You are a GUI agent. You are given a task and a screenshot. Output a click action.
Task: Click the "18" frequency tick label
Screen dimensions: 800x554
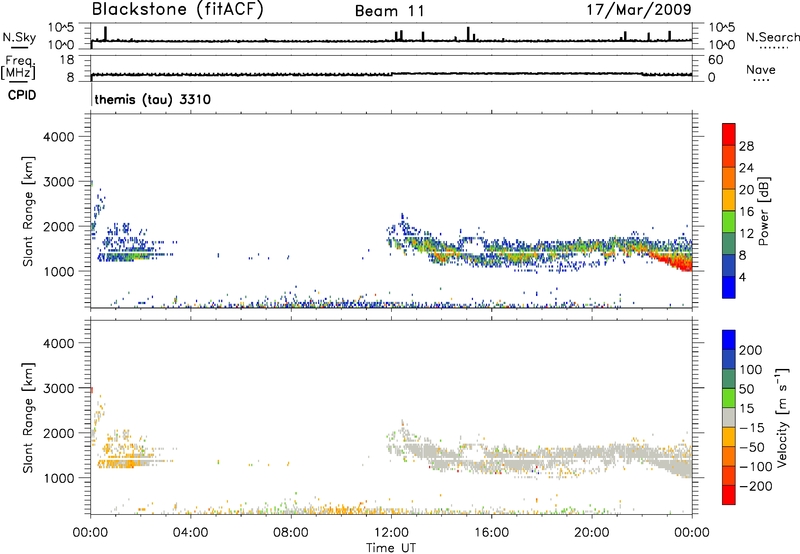(x=67, y=60)
